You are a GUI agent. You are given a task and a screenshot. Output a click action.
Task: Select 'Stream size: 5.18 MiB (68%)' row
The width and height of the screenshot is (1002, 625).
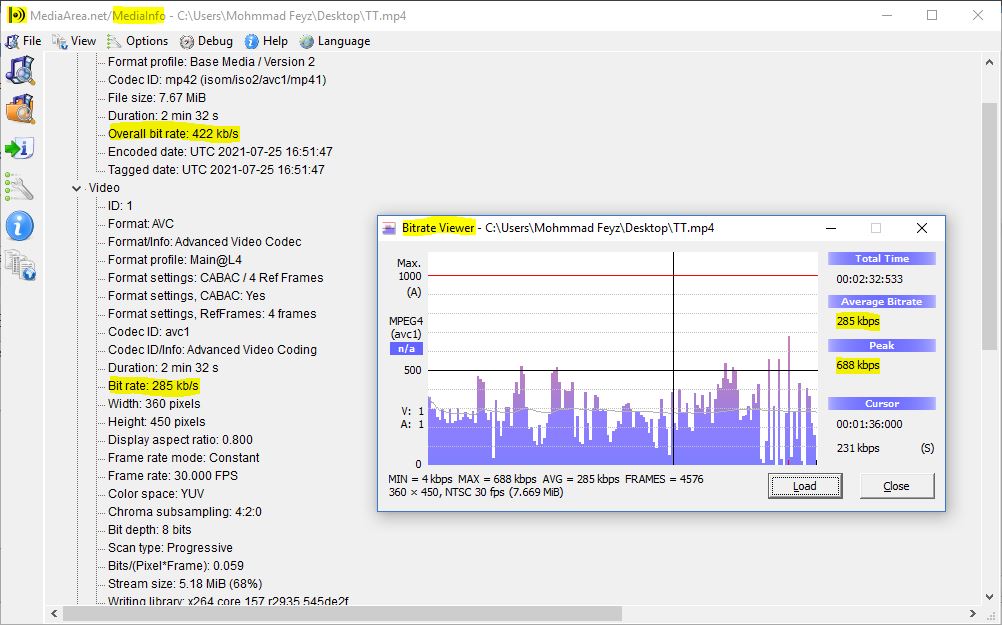pyautogui.click(x=185, y=583)
